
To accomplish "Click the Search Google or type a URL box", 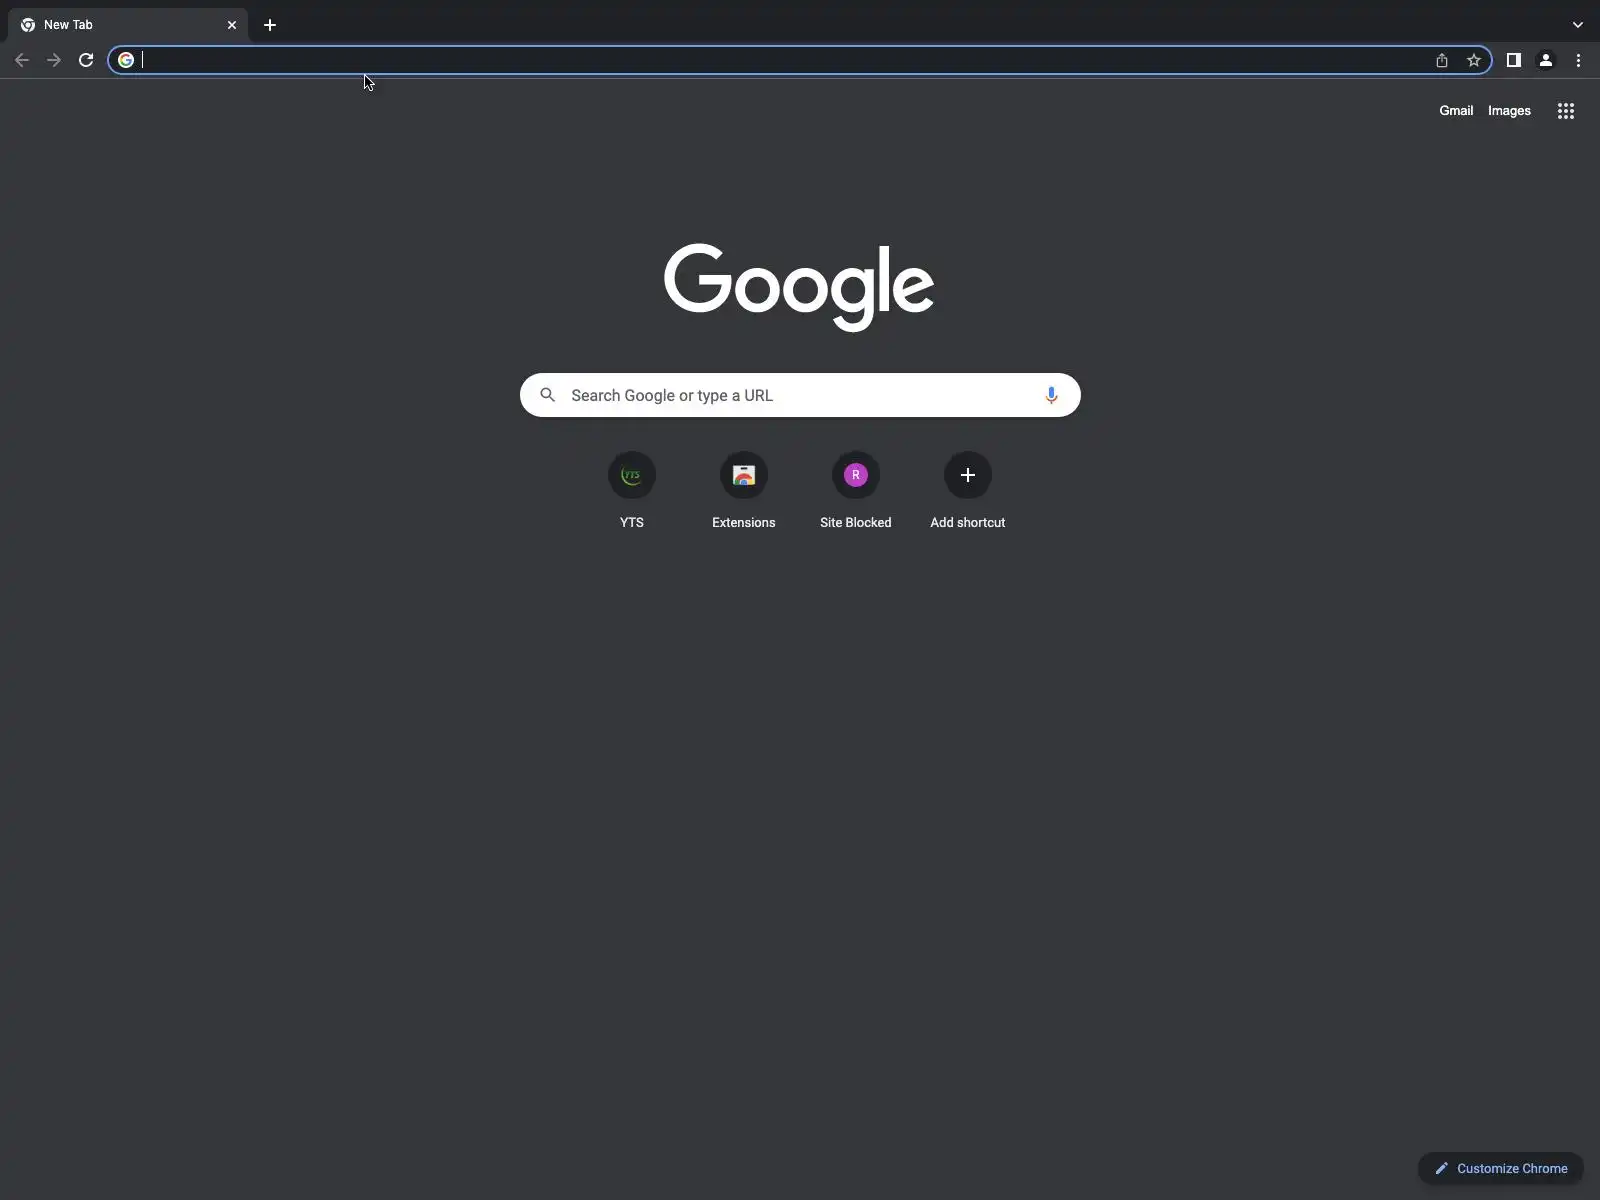I will 800,395.
